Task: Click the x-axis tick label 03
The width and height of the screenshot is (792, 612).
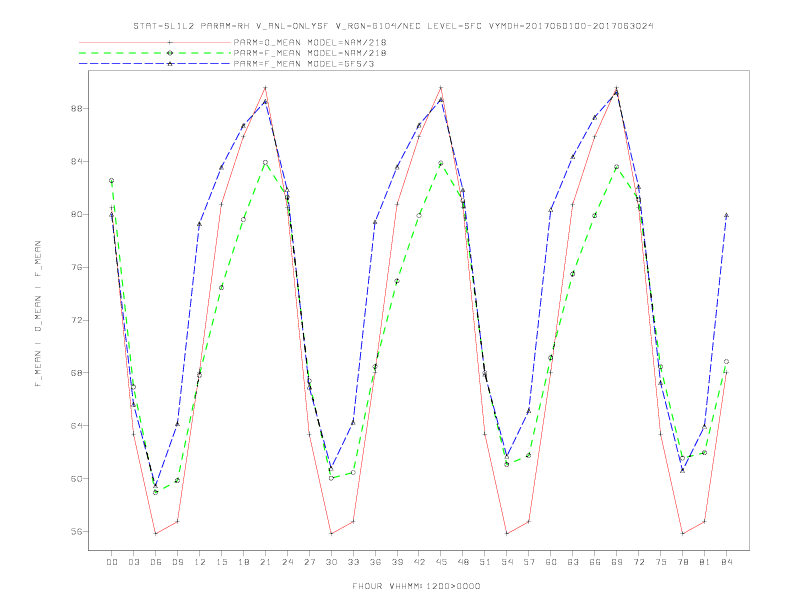Action: 133,562
